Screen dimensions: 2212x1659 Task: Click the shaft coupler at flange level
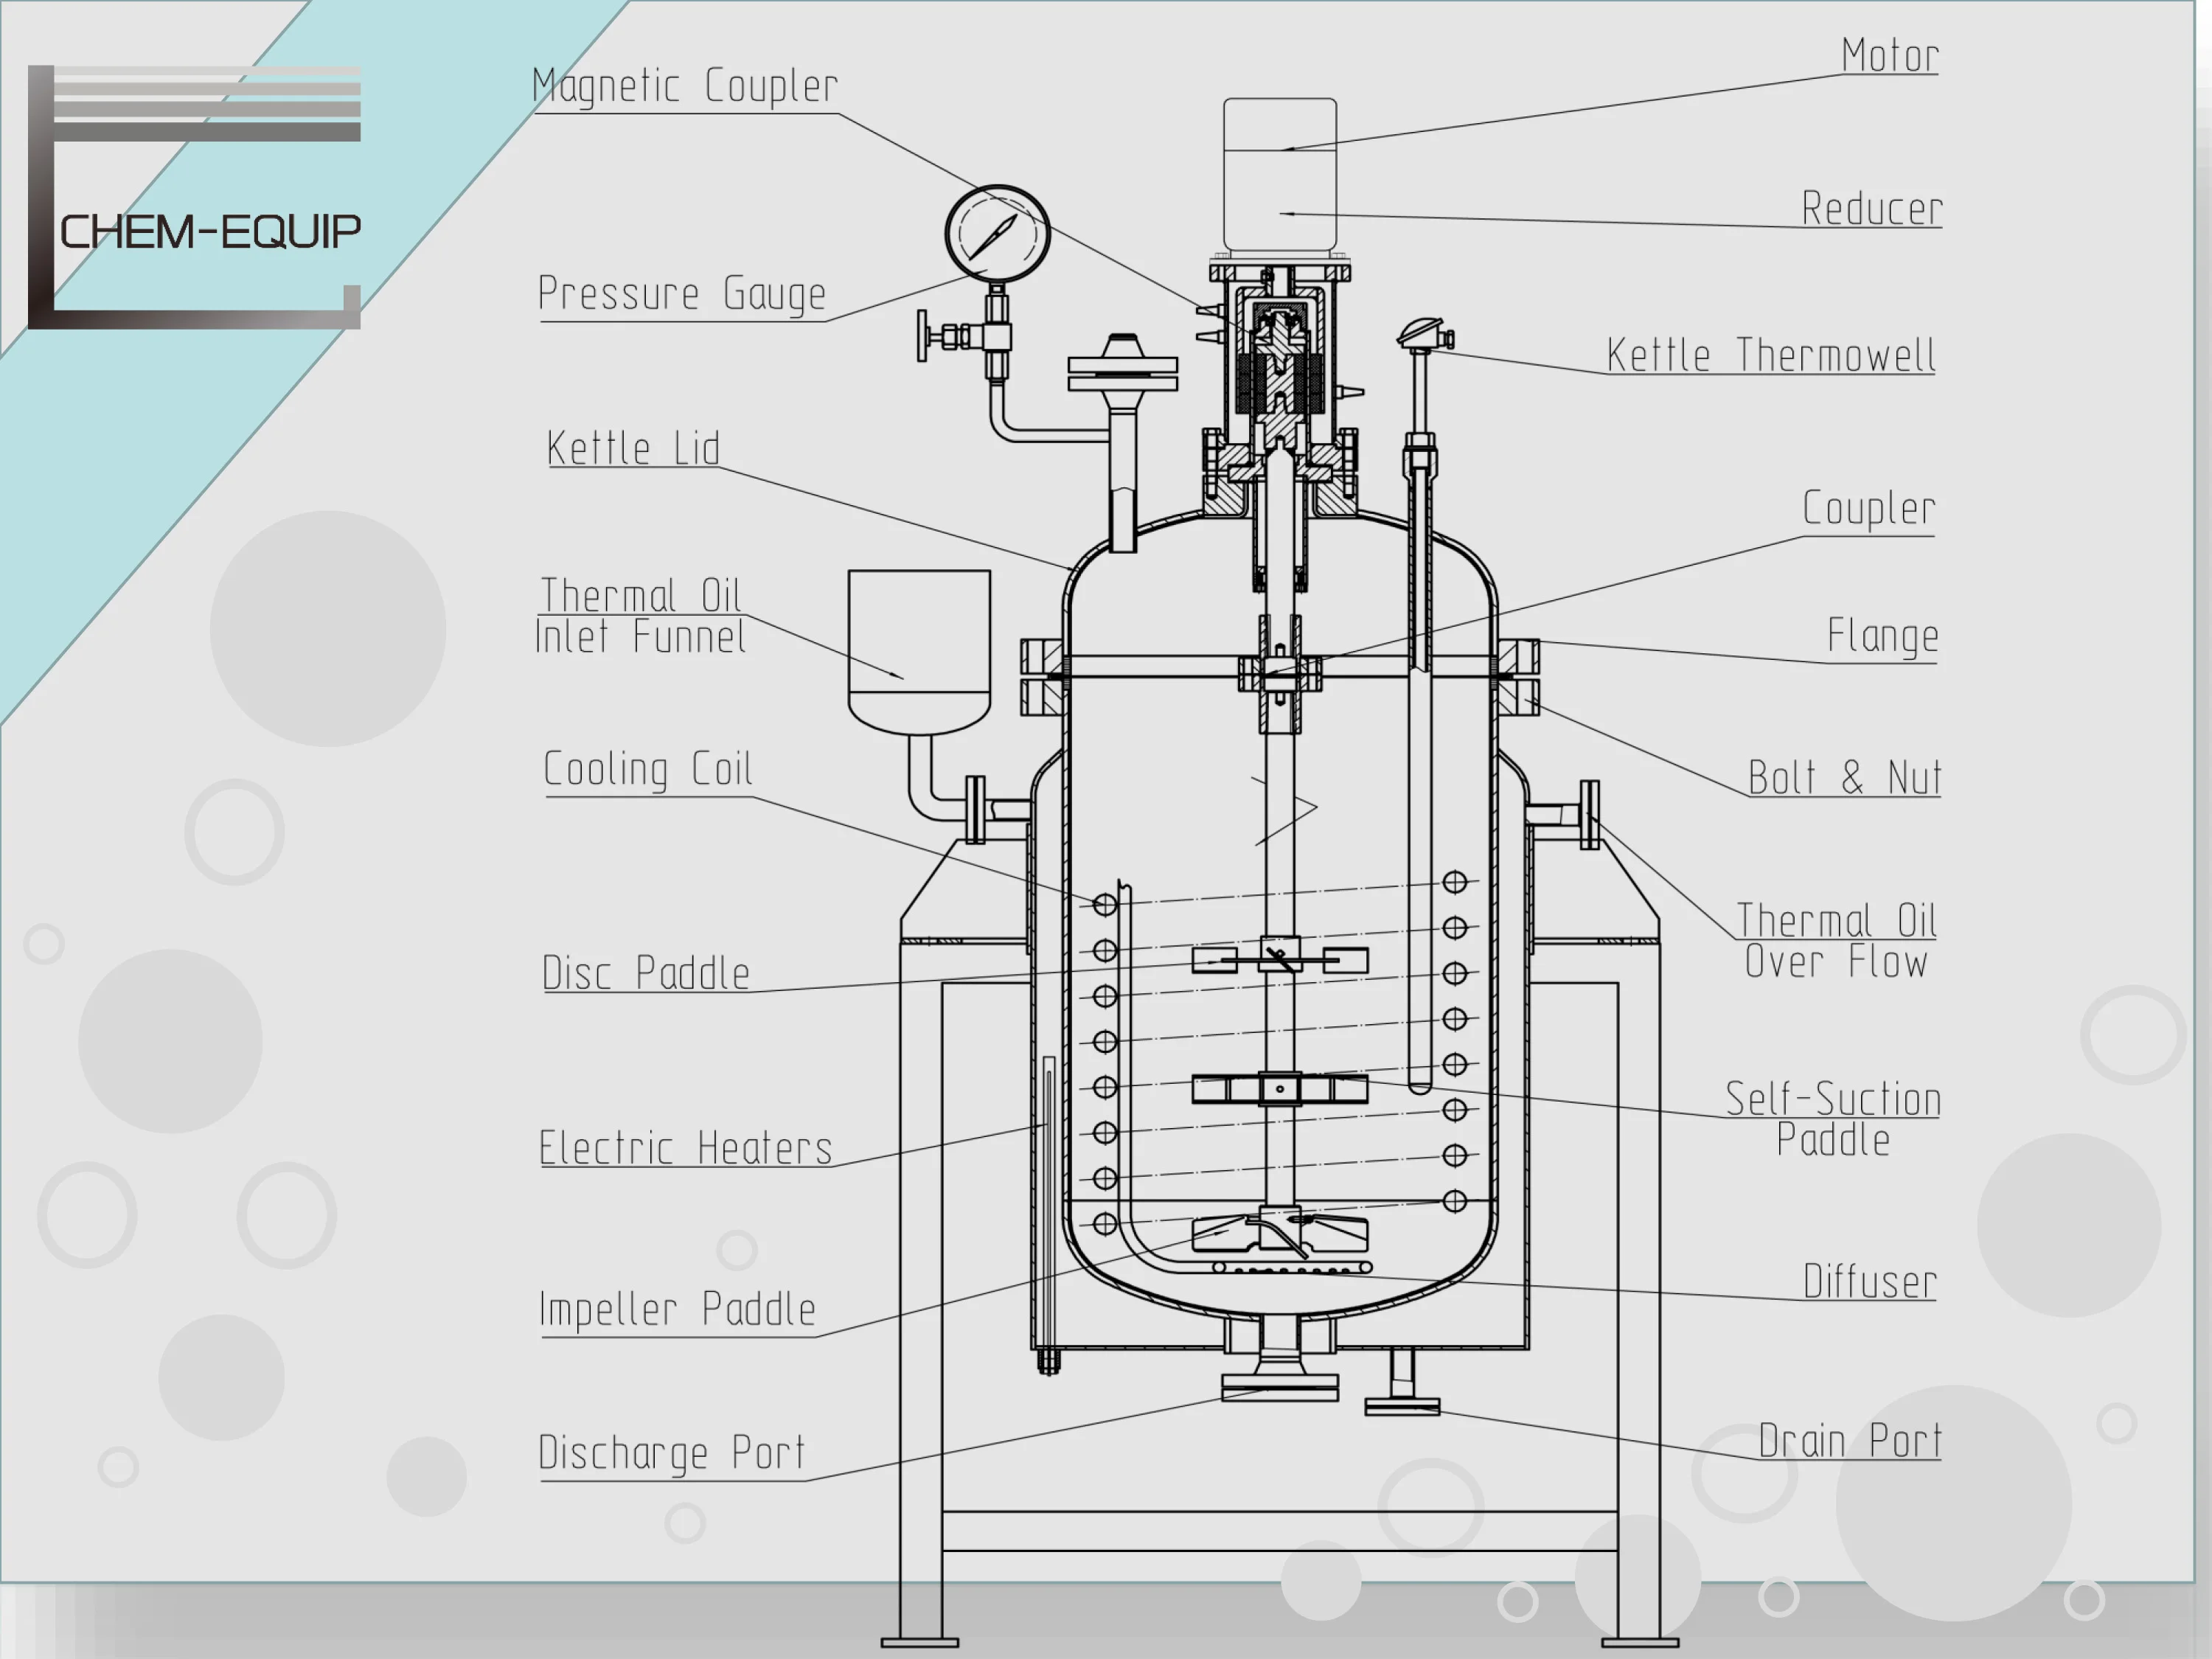tap(1280, 673)
